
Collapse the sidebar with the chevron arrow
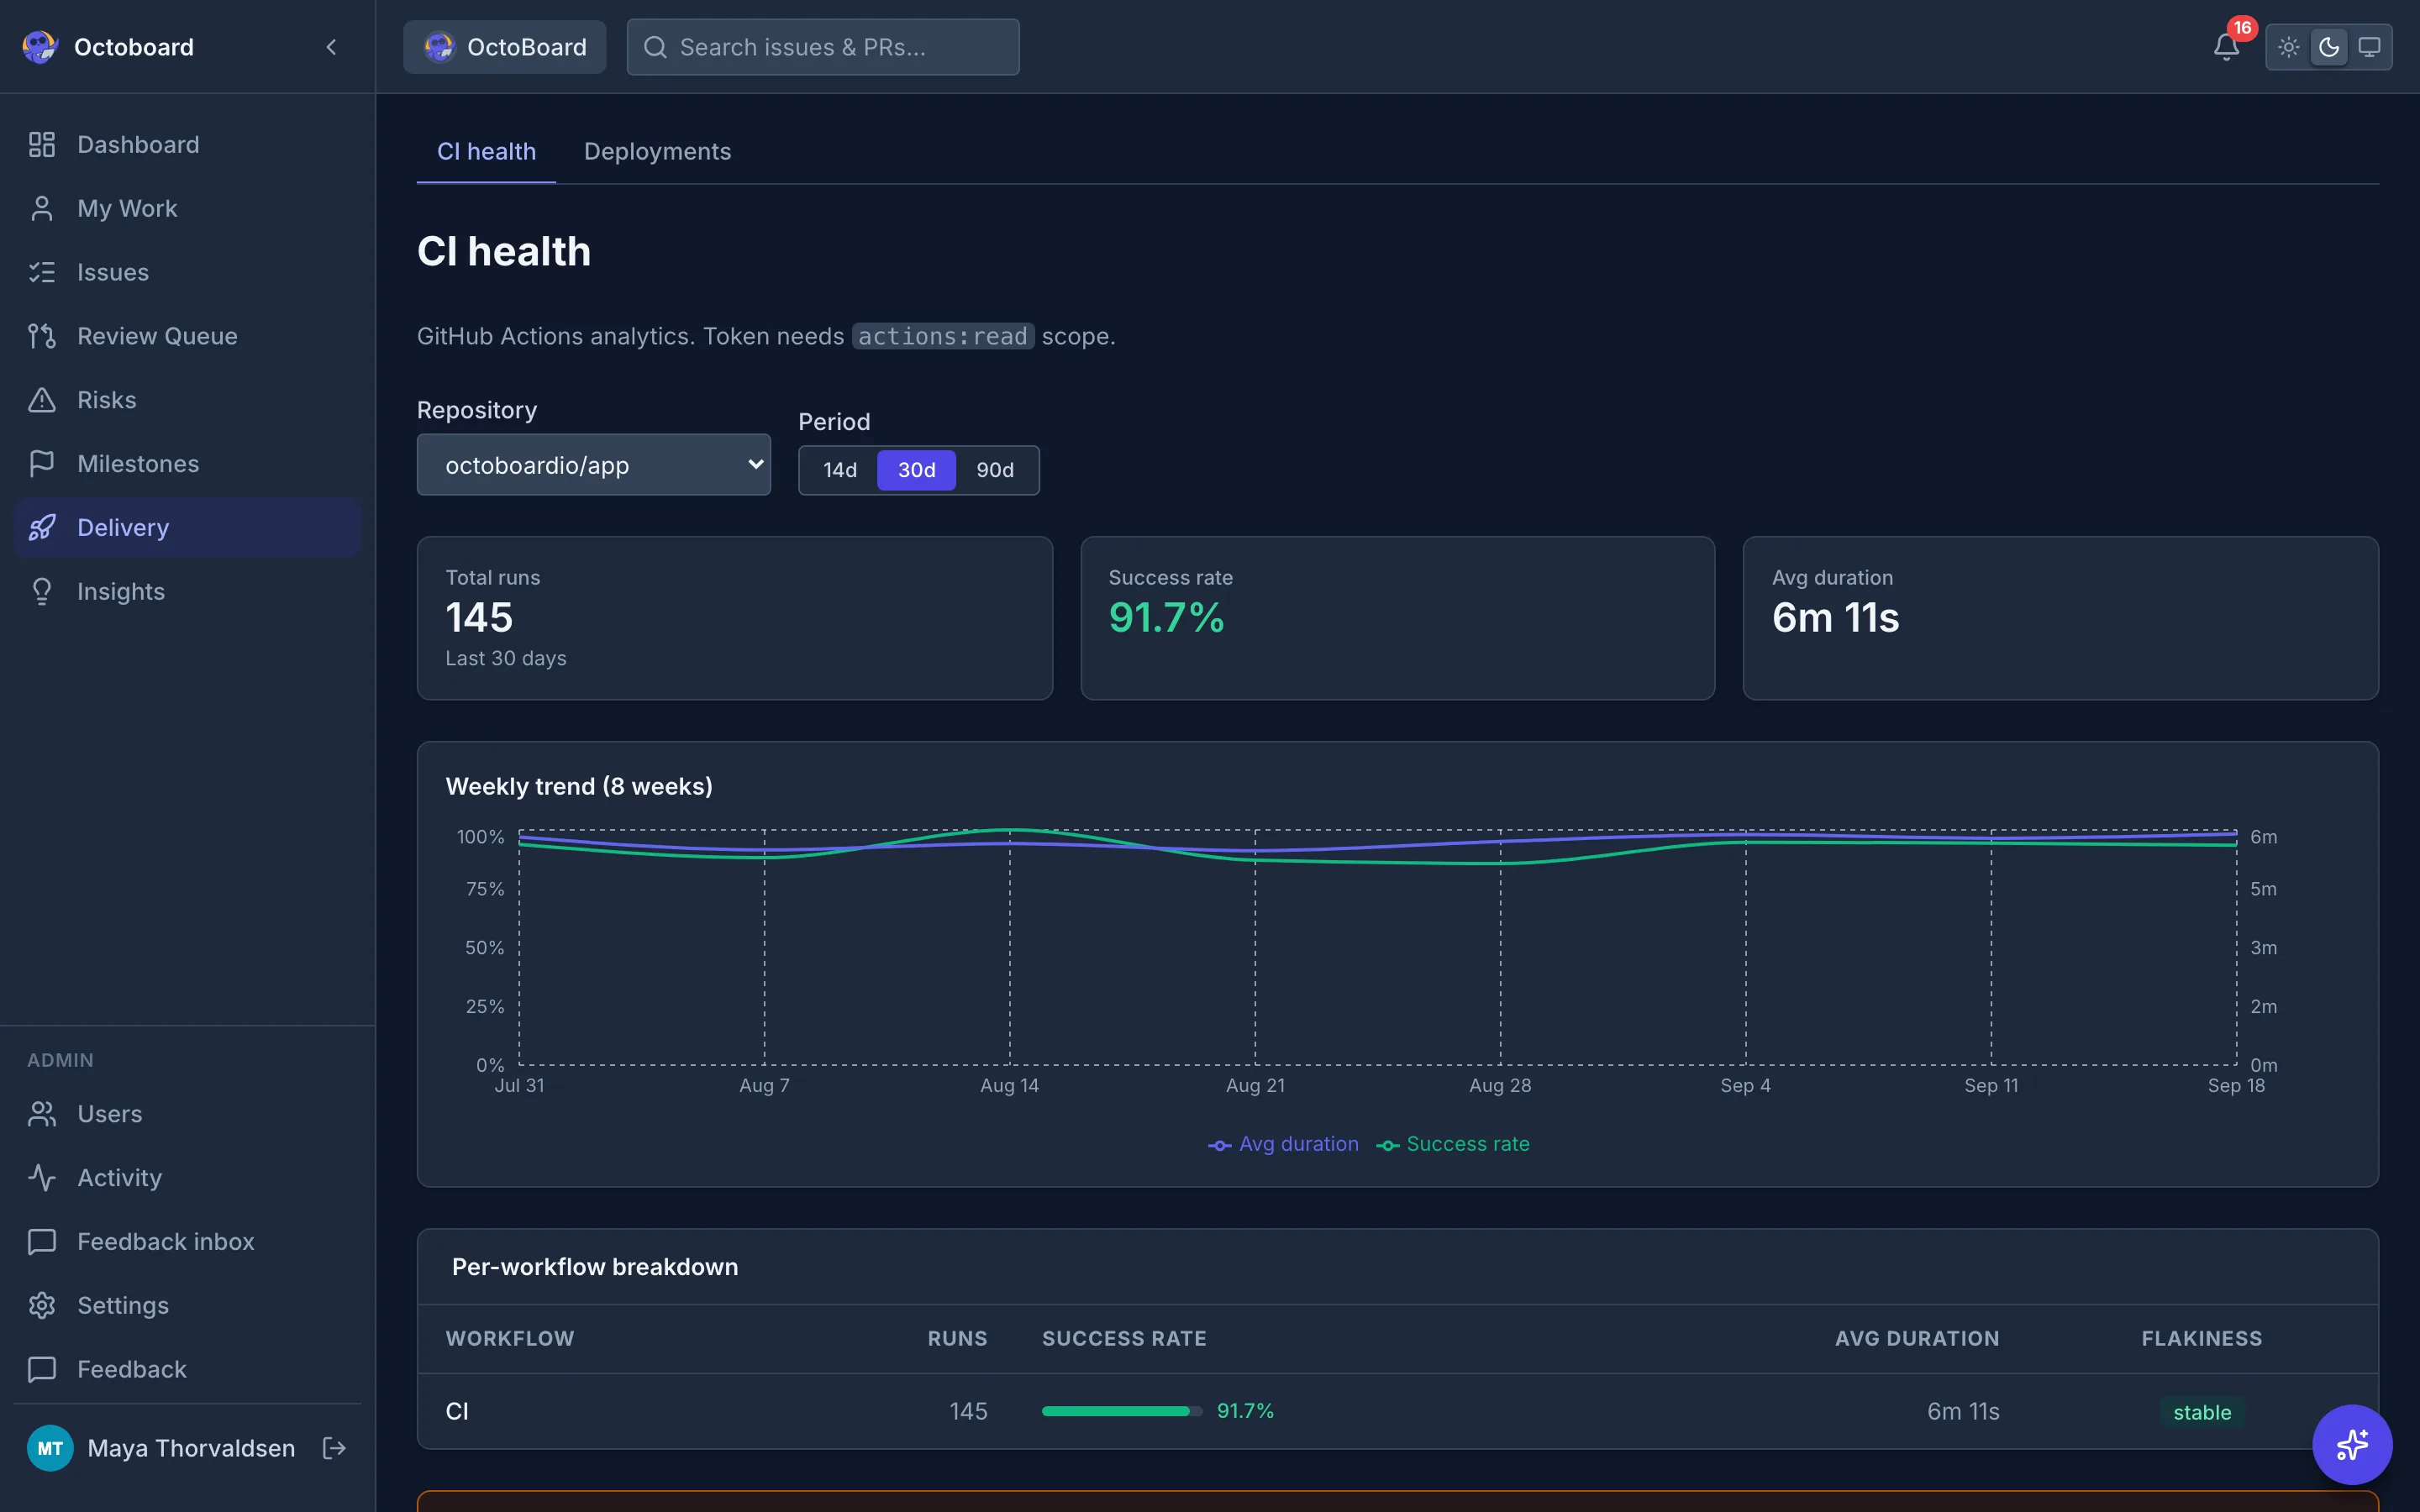click(x=331, y=47)
